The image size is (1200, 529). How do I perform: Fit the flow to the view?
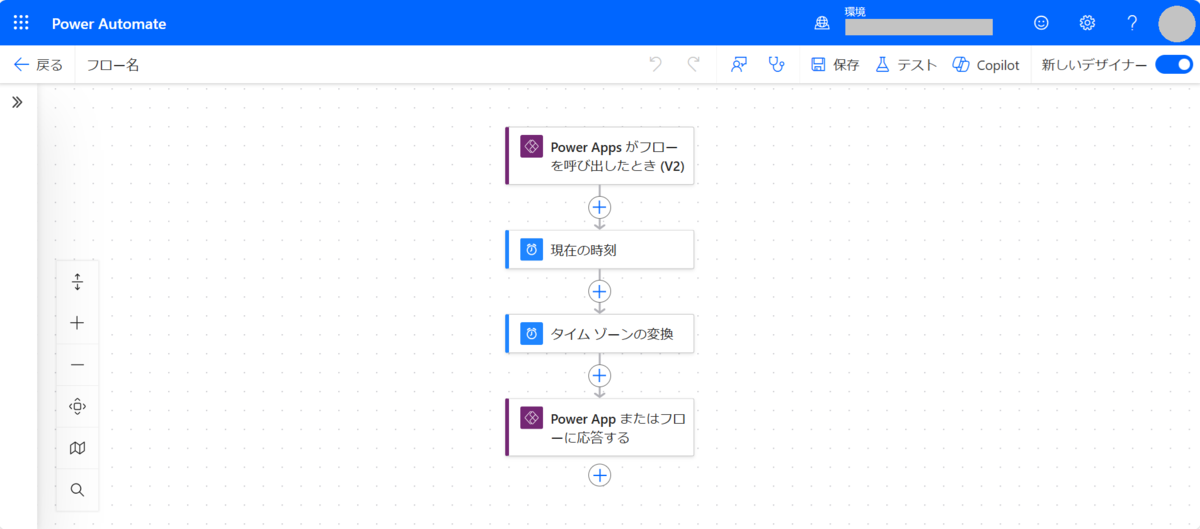point(77,406)
